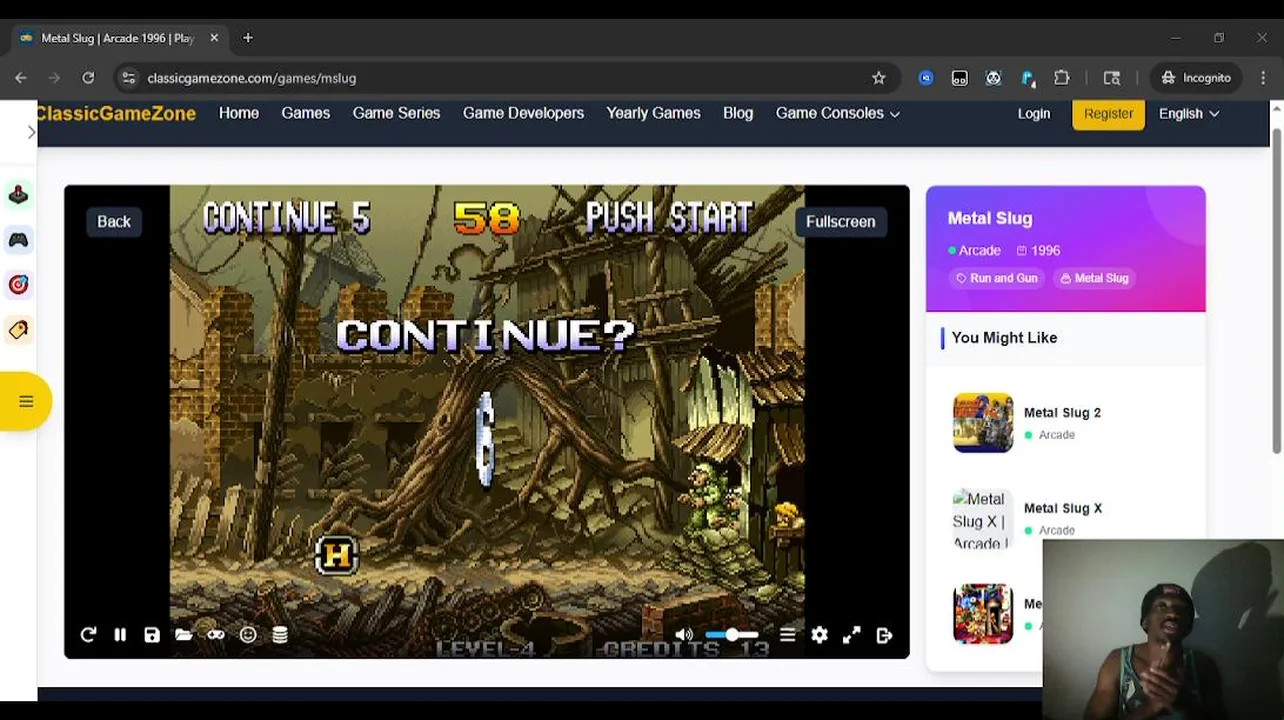Adjust the emulator volume slider
Image resolution: width=1284 pixels, height=720 pixels.
[x=732, y=635]
